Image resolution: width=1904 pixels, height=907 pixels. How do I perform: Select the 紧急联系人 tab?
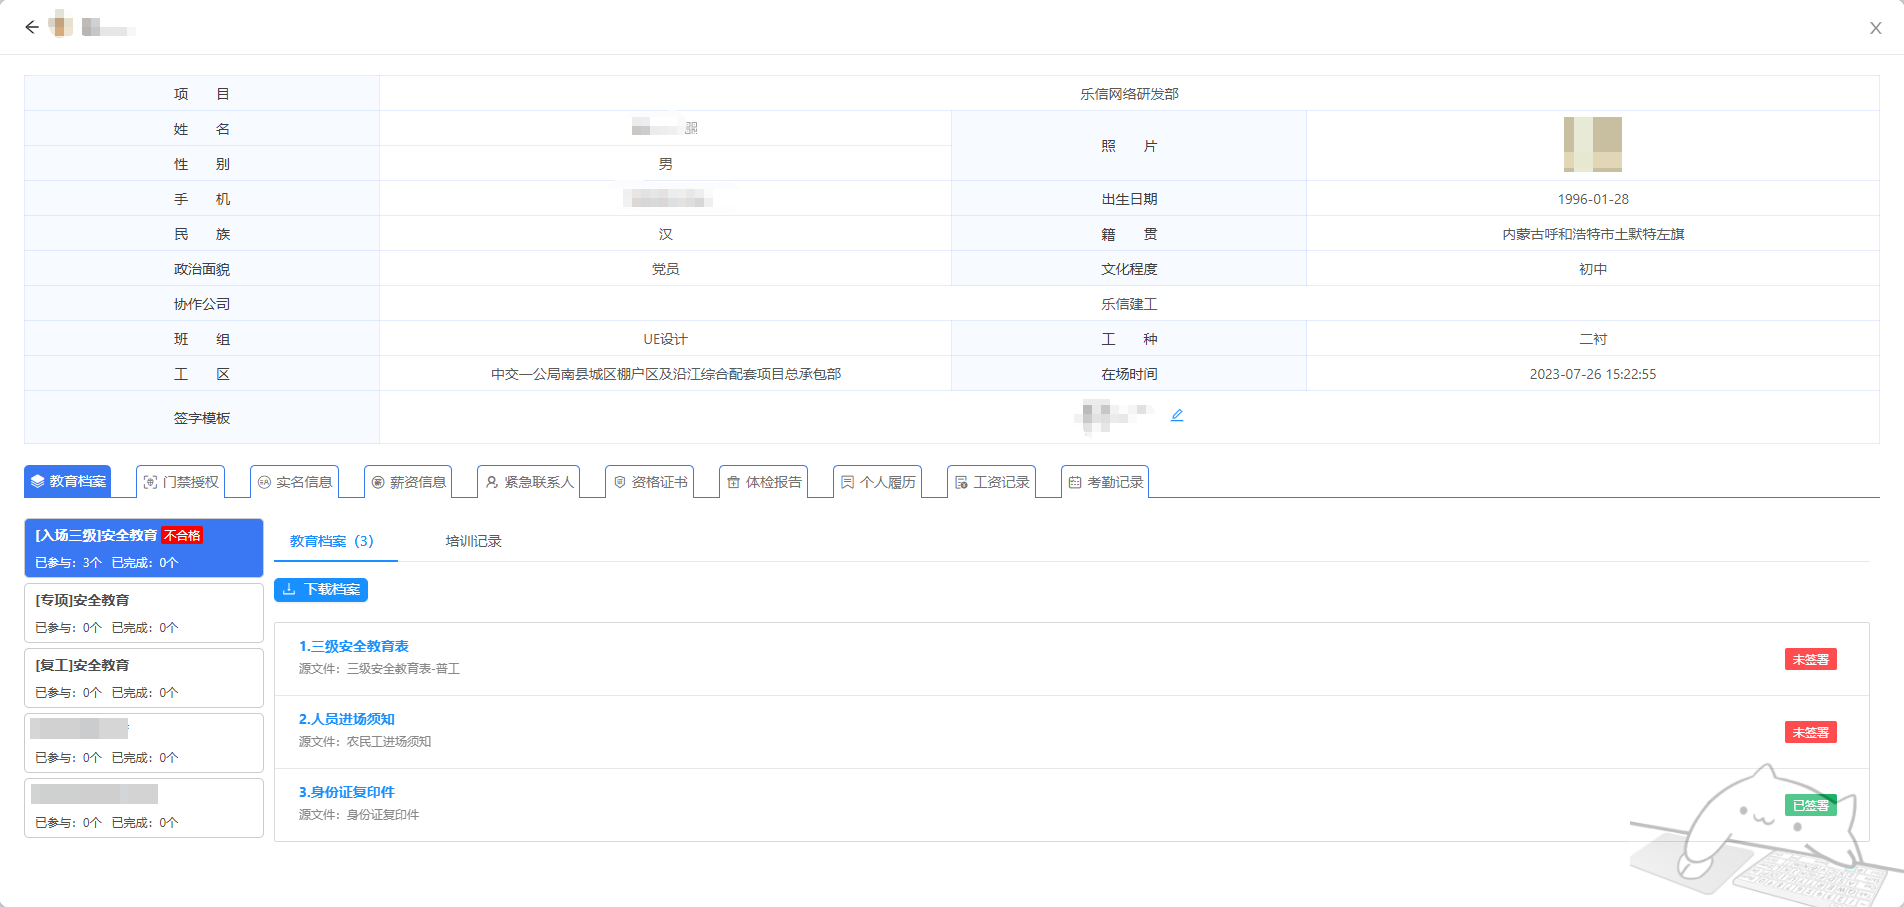[529, 482]
